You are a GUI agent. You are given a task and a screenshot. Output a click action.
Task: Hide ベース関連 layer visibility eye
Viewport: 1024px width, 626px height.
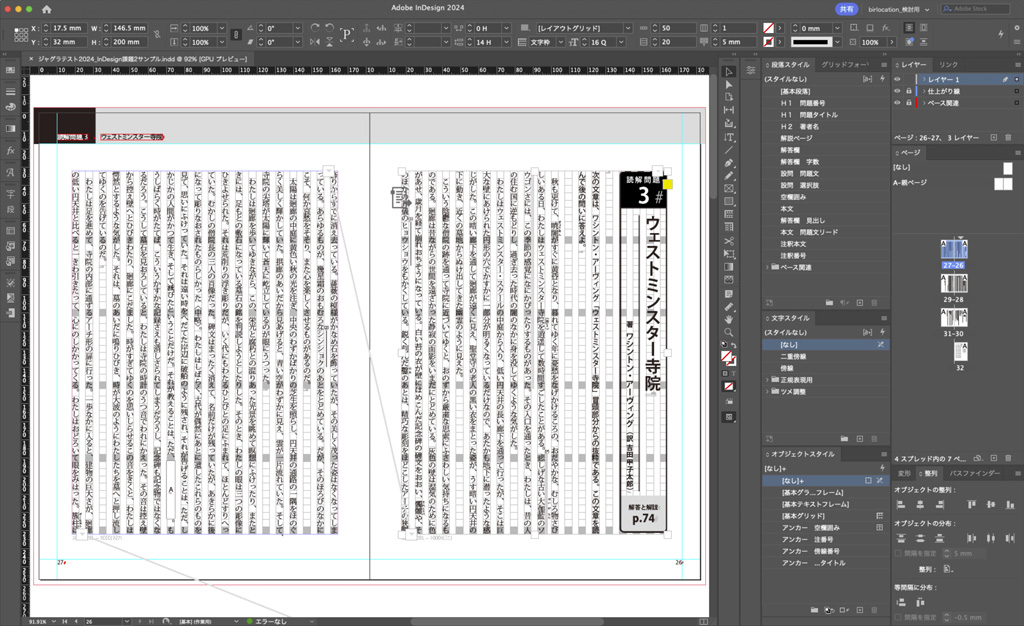tap(897, 103)
